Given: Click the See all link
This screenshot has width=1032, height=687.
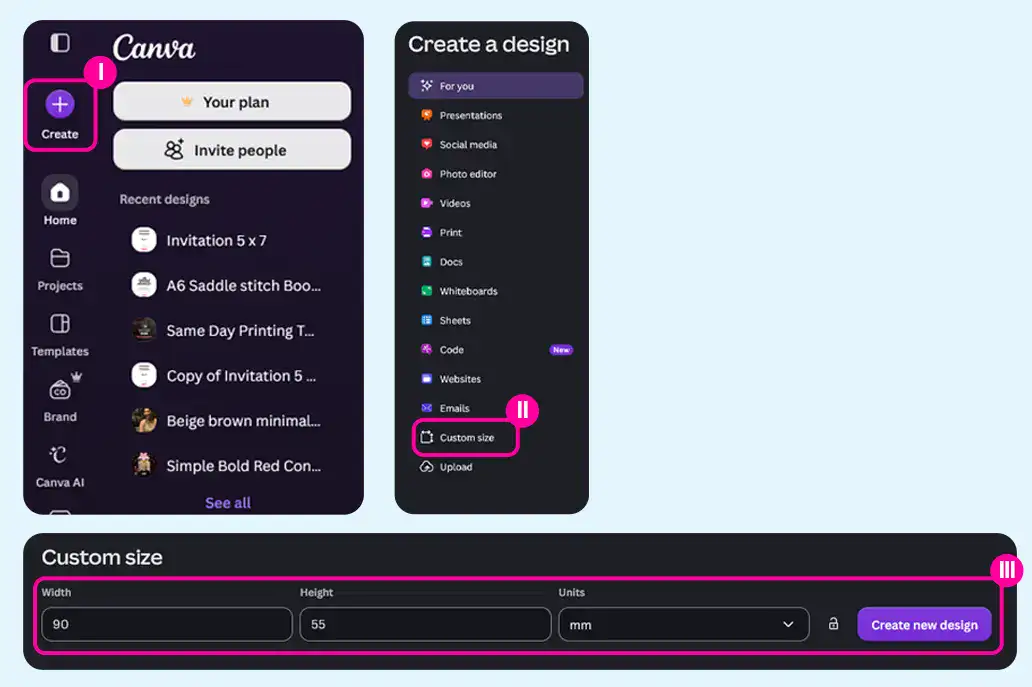Looking at the screenshot, I should pyautogui.click(x=228, y=503).
